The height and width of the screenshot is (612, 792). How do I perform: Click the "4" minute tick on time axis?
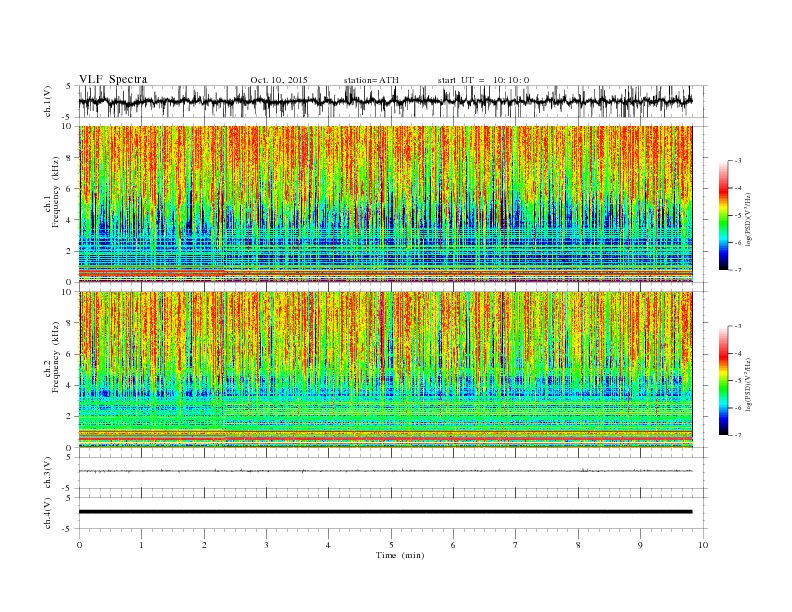pos(329,545)
